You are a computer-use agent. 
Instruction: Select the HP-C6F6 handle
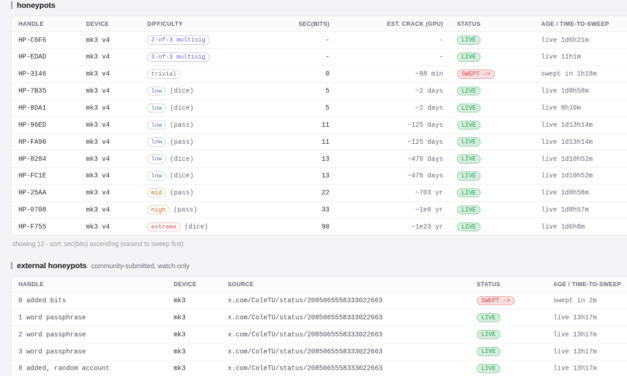[32, 40]
